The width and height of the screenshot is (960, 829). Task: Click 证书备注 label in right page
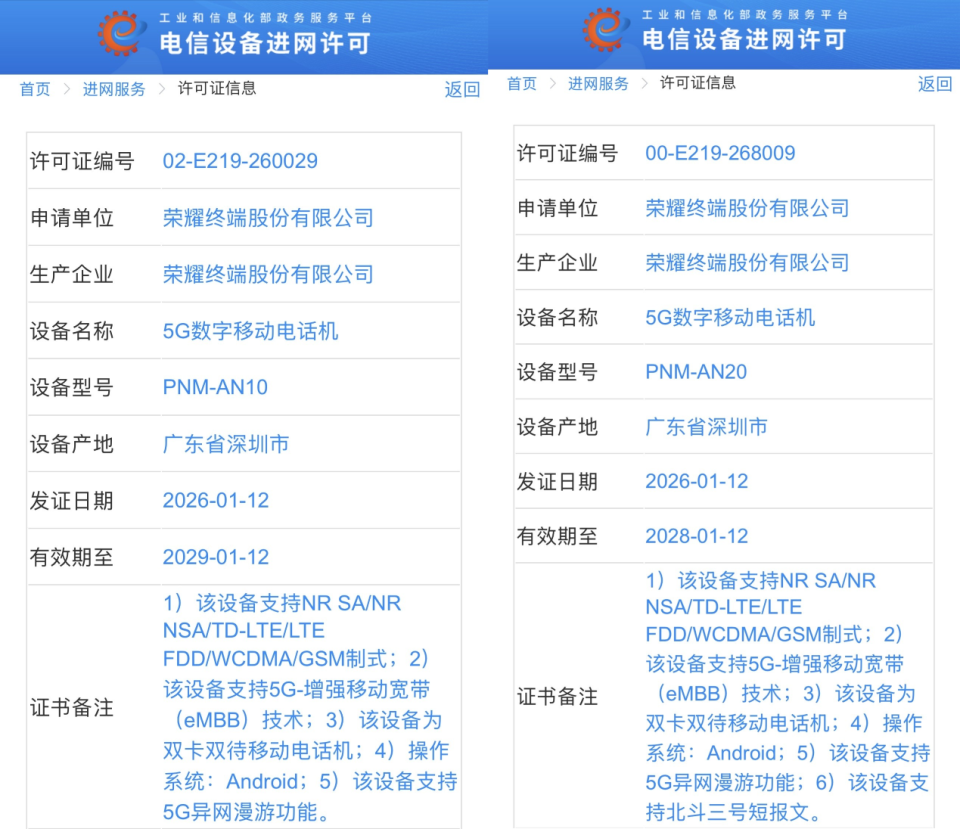pos(557,696)
